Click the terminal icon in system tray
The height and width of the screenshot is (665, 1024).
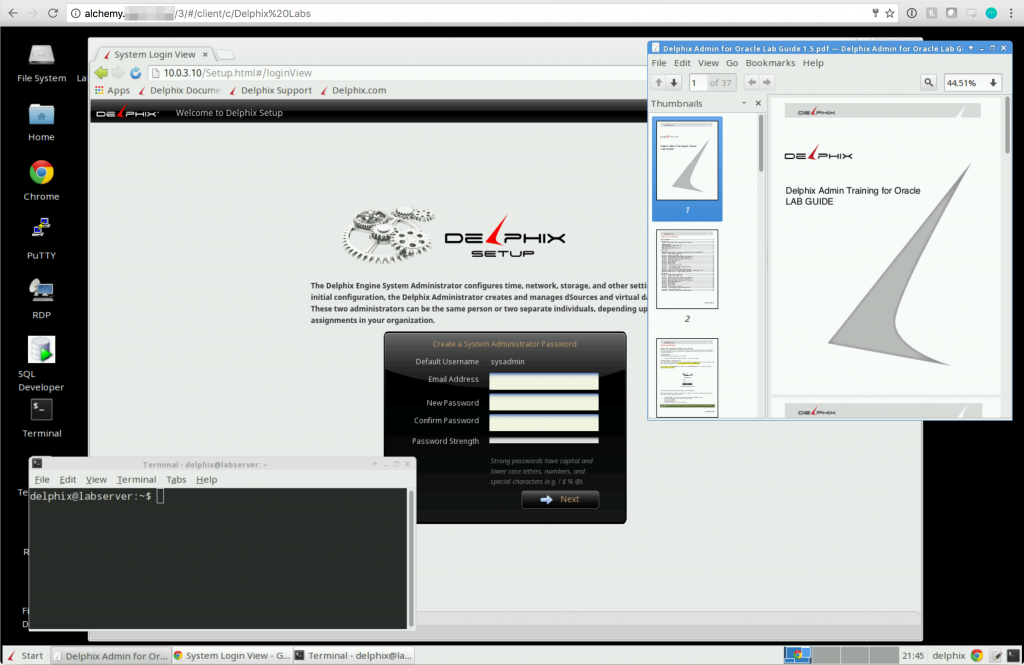1013,655
